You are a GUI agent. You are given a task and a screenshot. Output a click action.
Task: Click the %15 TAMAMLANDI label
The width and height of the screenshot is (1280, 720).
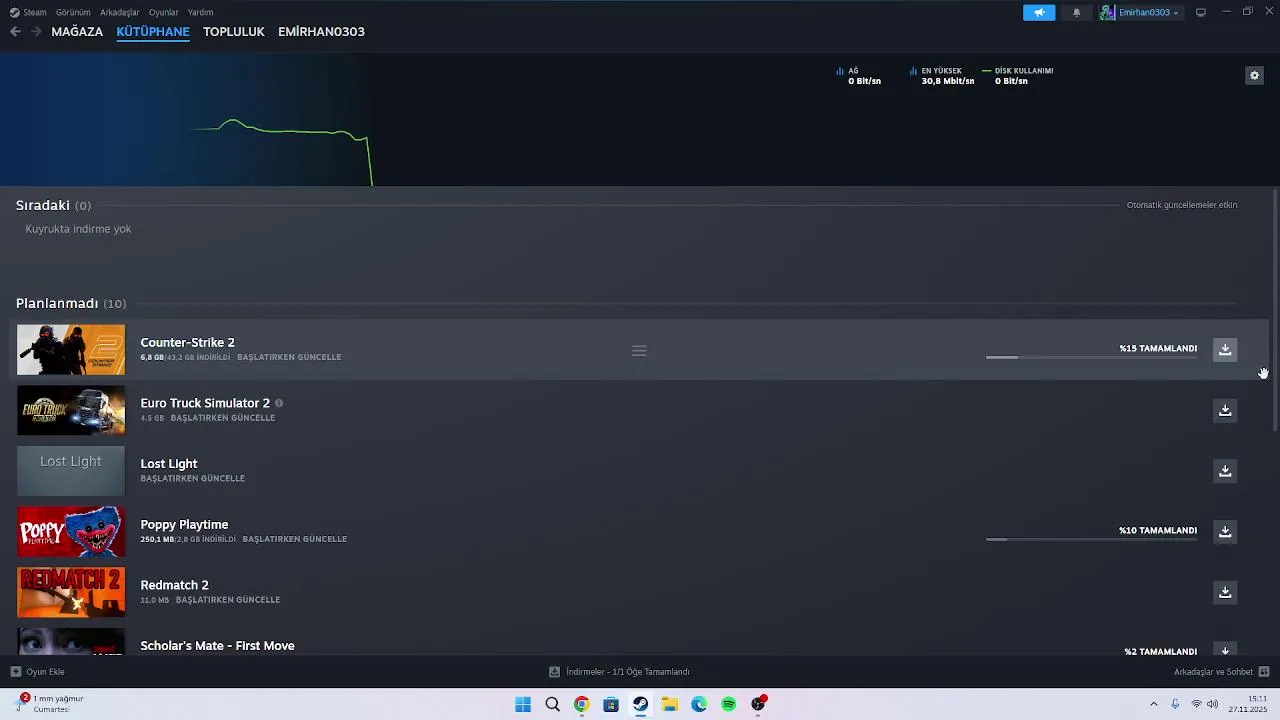1158,348
